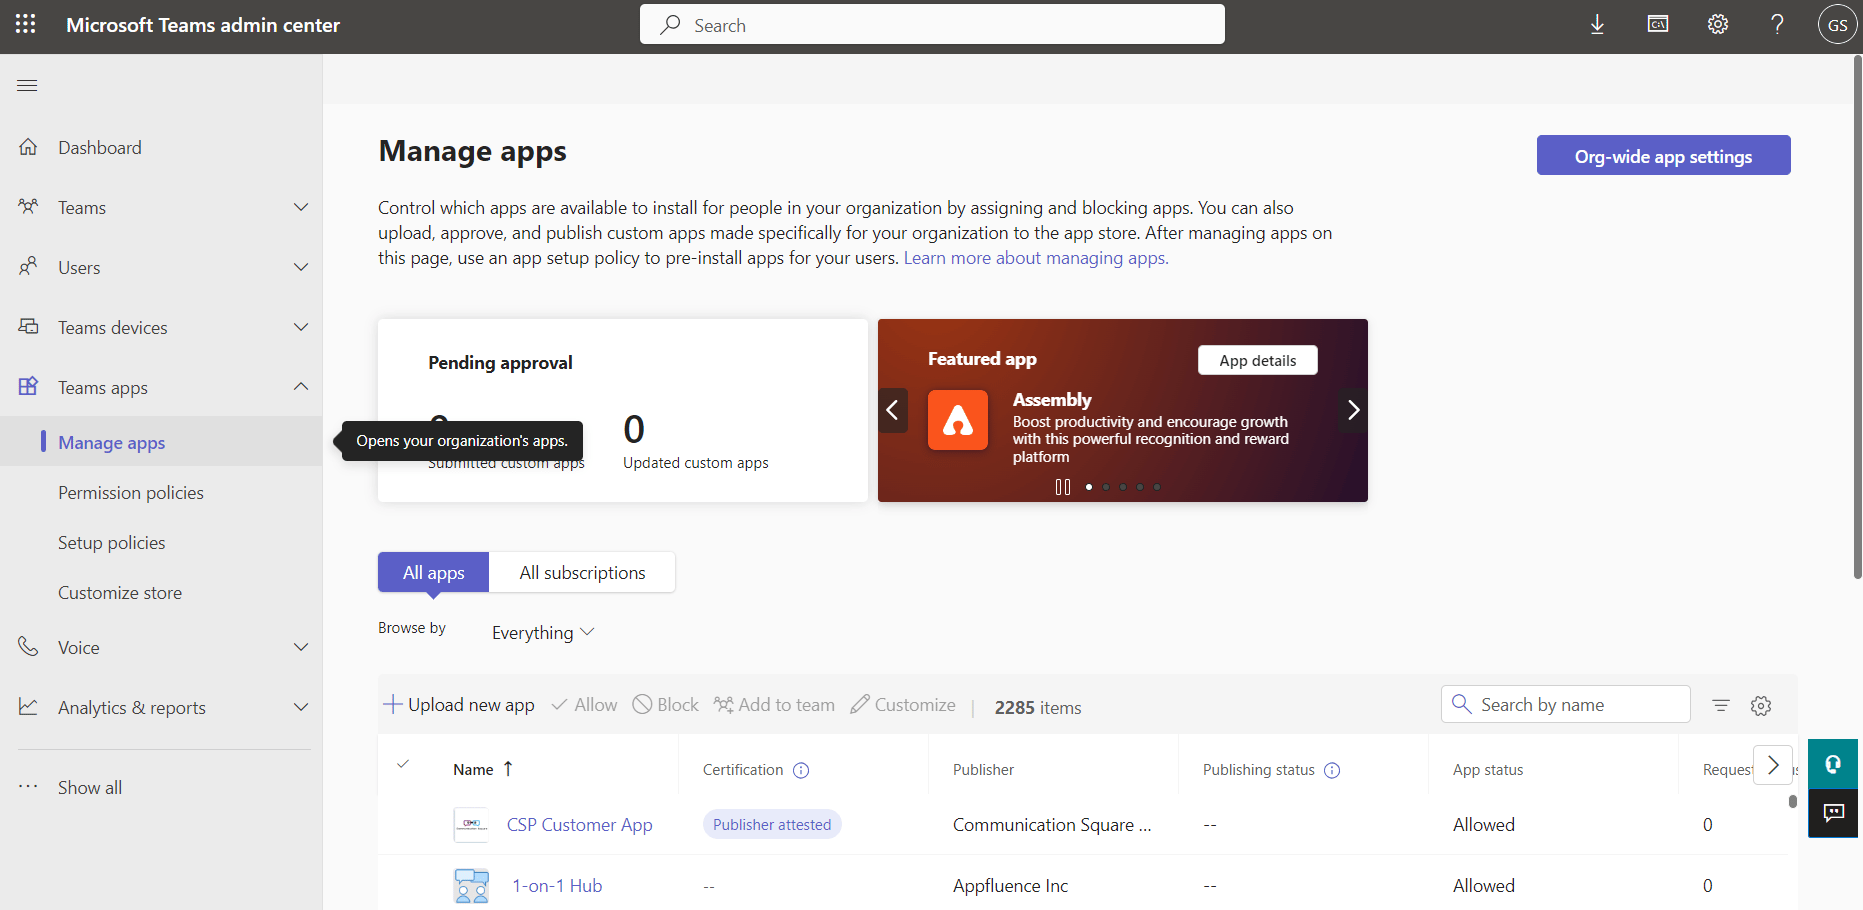Expand the Teams devices chevron
Image resolution: width=1863 pixels, height=910 pixels.
pyautogui.click(x=301, y=327)
